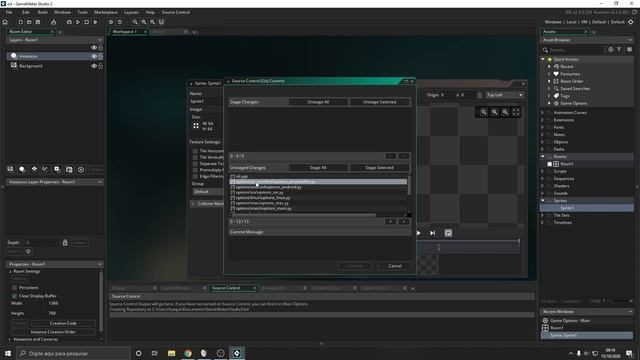The width and height of the screenshot is (640, 360).
Task: Expand Objects folder in Asset Browser
Action: tap(543, 142)
